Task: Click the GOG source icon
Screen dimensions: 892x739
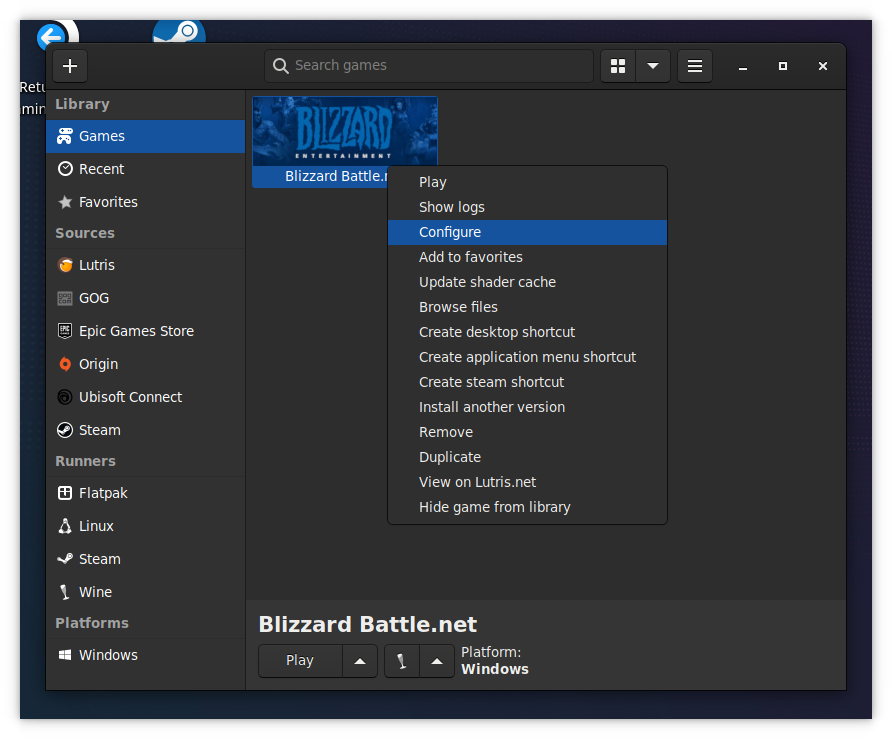Action: click(x=65, y=298)
